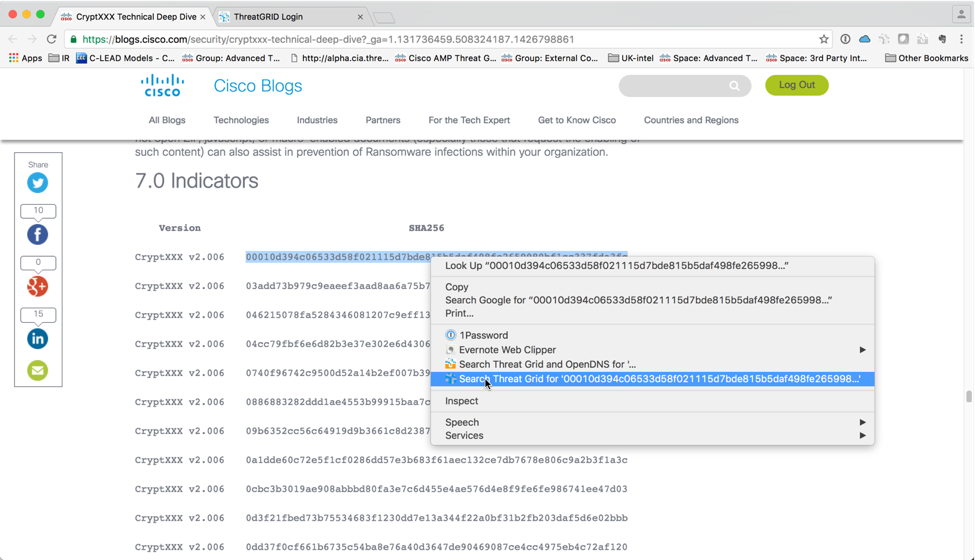The image size is (975, 560).
Task: Choose Look Up for the selected hash
Action: (652, 265)
